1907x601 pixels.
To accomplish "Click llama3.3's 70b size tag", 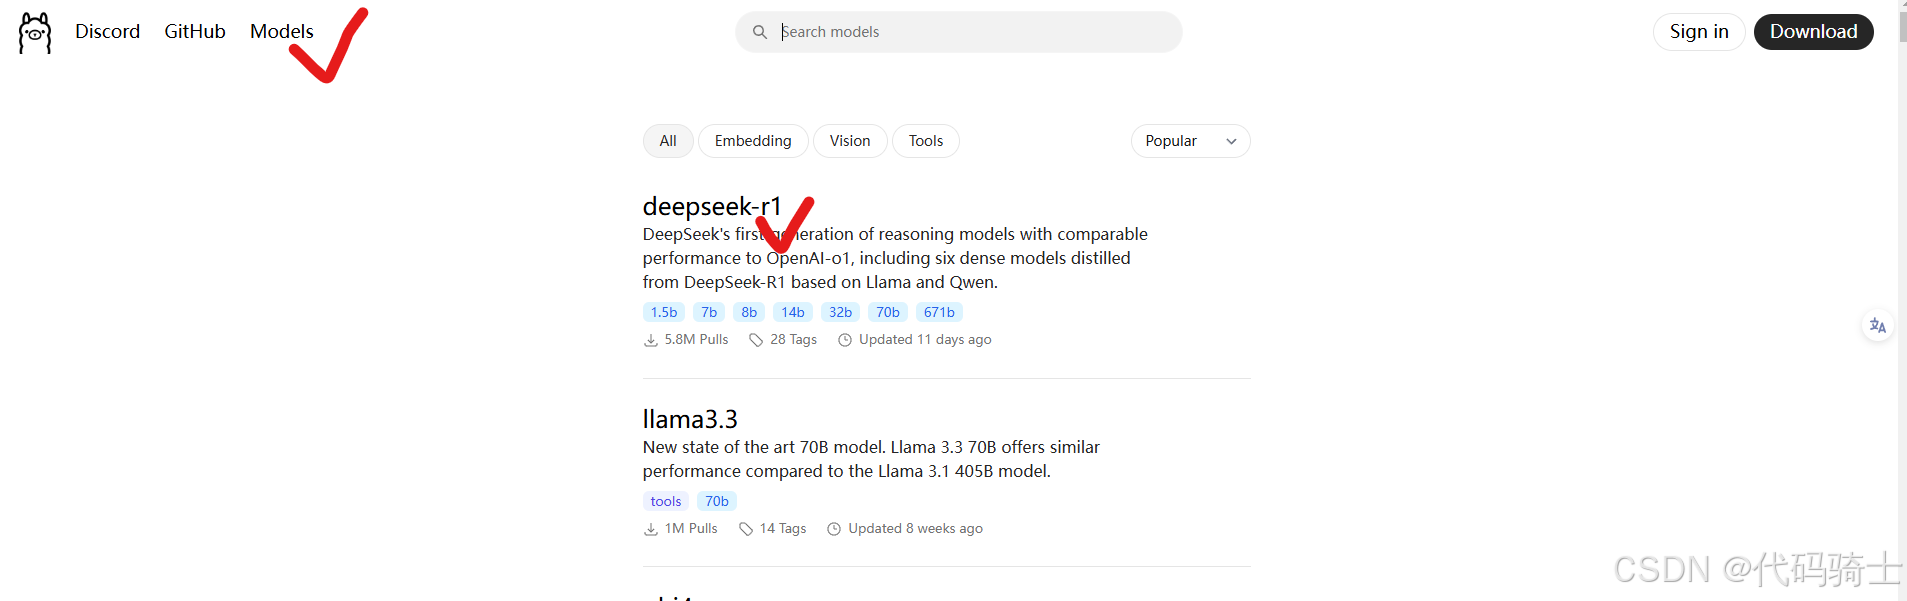I will click(717, 501).
